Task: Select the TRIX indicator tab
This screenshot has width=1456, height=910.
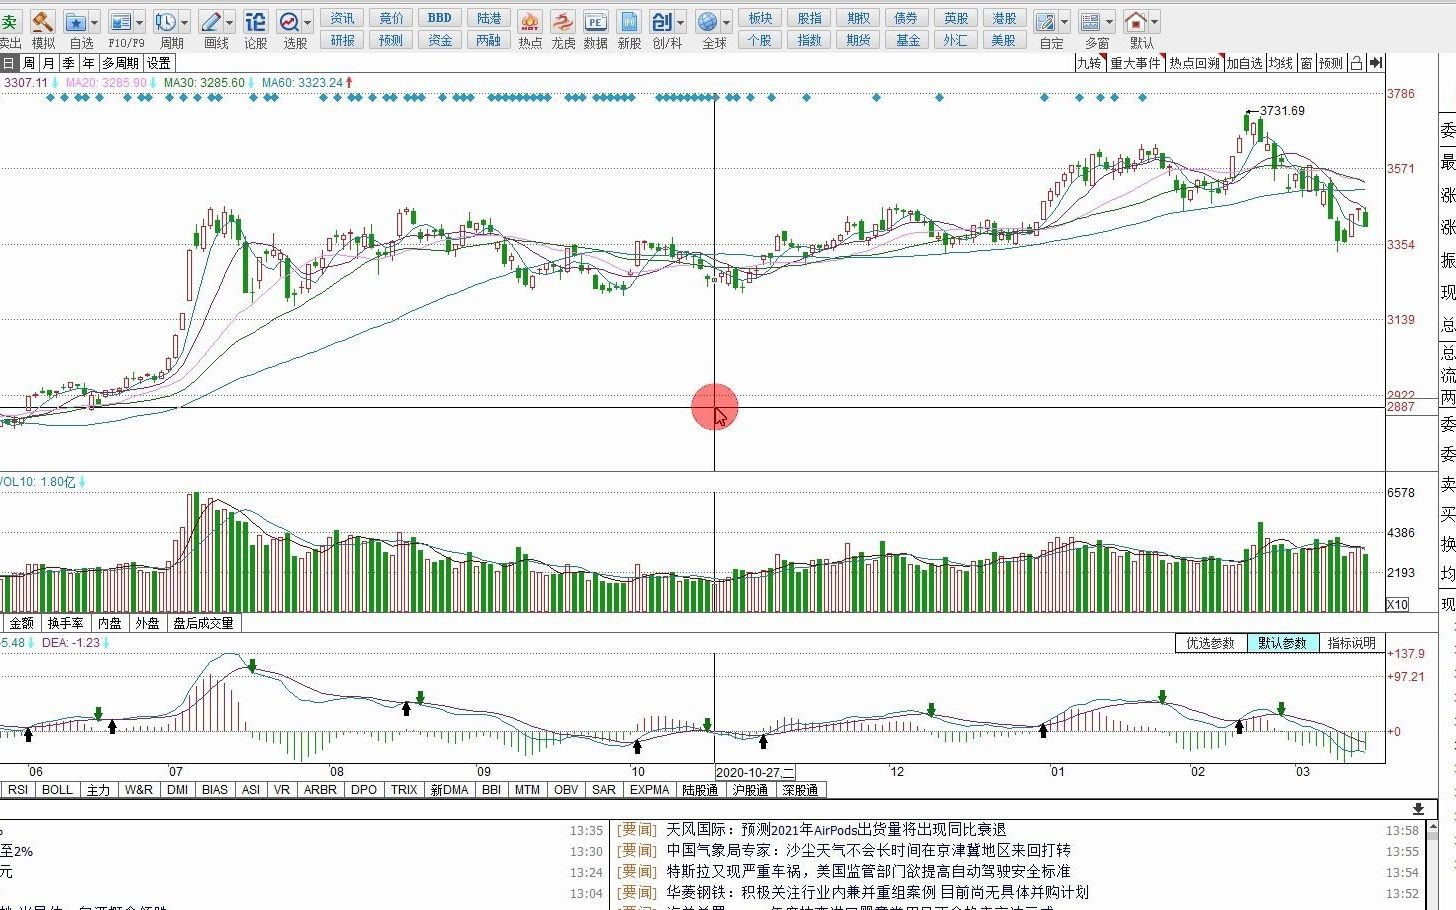Action: click(x=404, y=790)
